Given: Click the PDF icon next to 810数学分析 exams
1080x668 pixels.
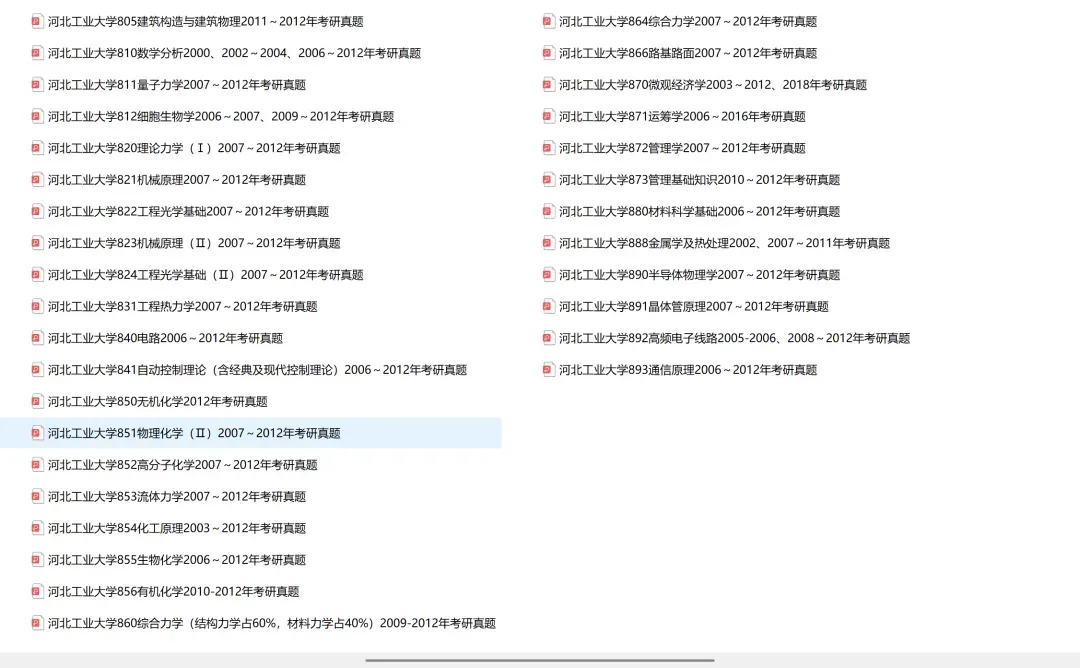Looking at the screenshot, I should [35, 52].
